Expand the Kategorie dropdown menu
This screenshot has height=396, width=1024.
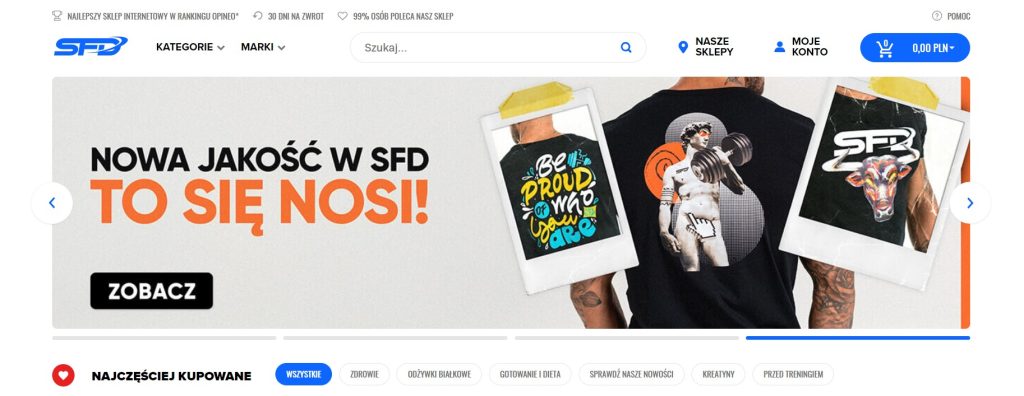(190, 47)
